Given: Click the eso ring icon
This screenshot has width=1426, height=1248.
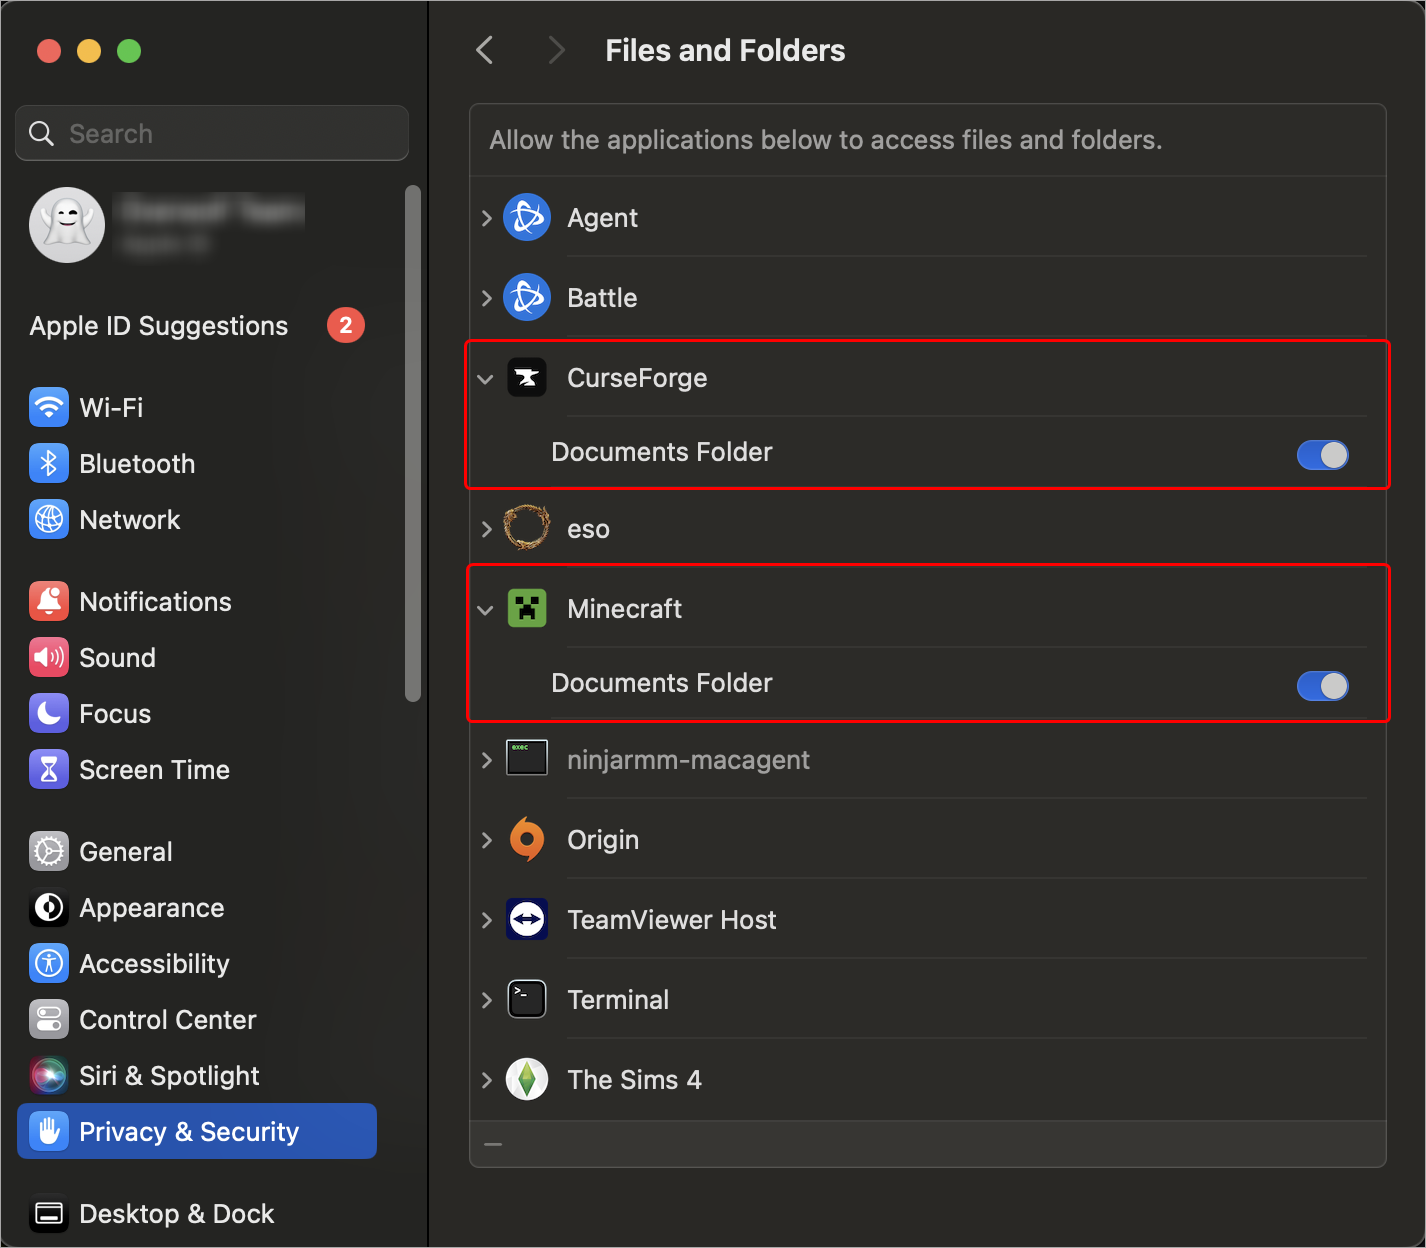Looking at the screenshot, I should 527,528.
